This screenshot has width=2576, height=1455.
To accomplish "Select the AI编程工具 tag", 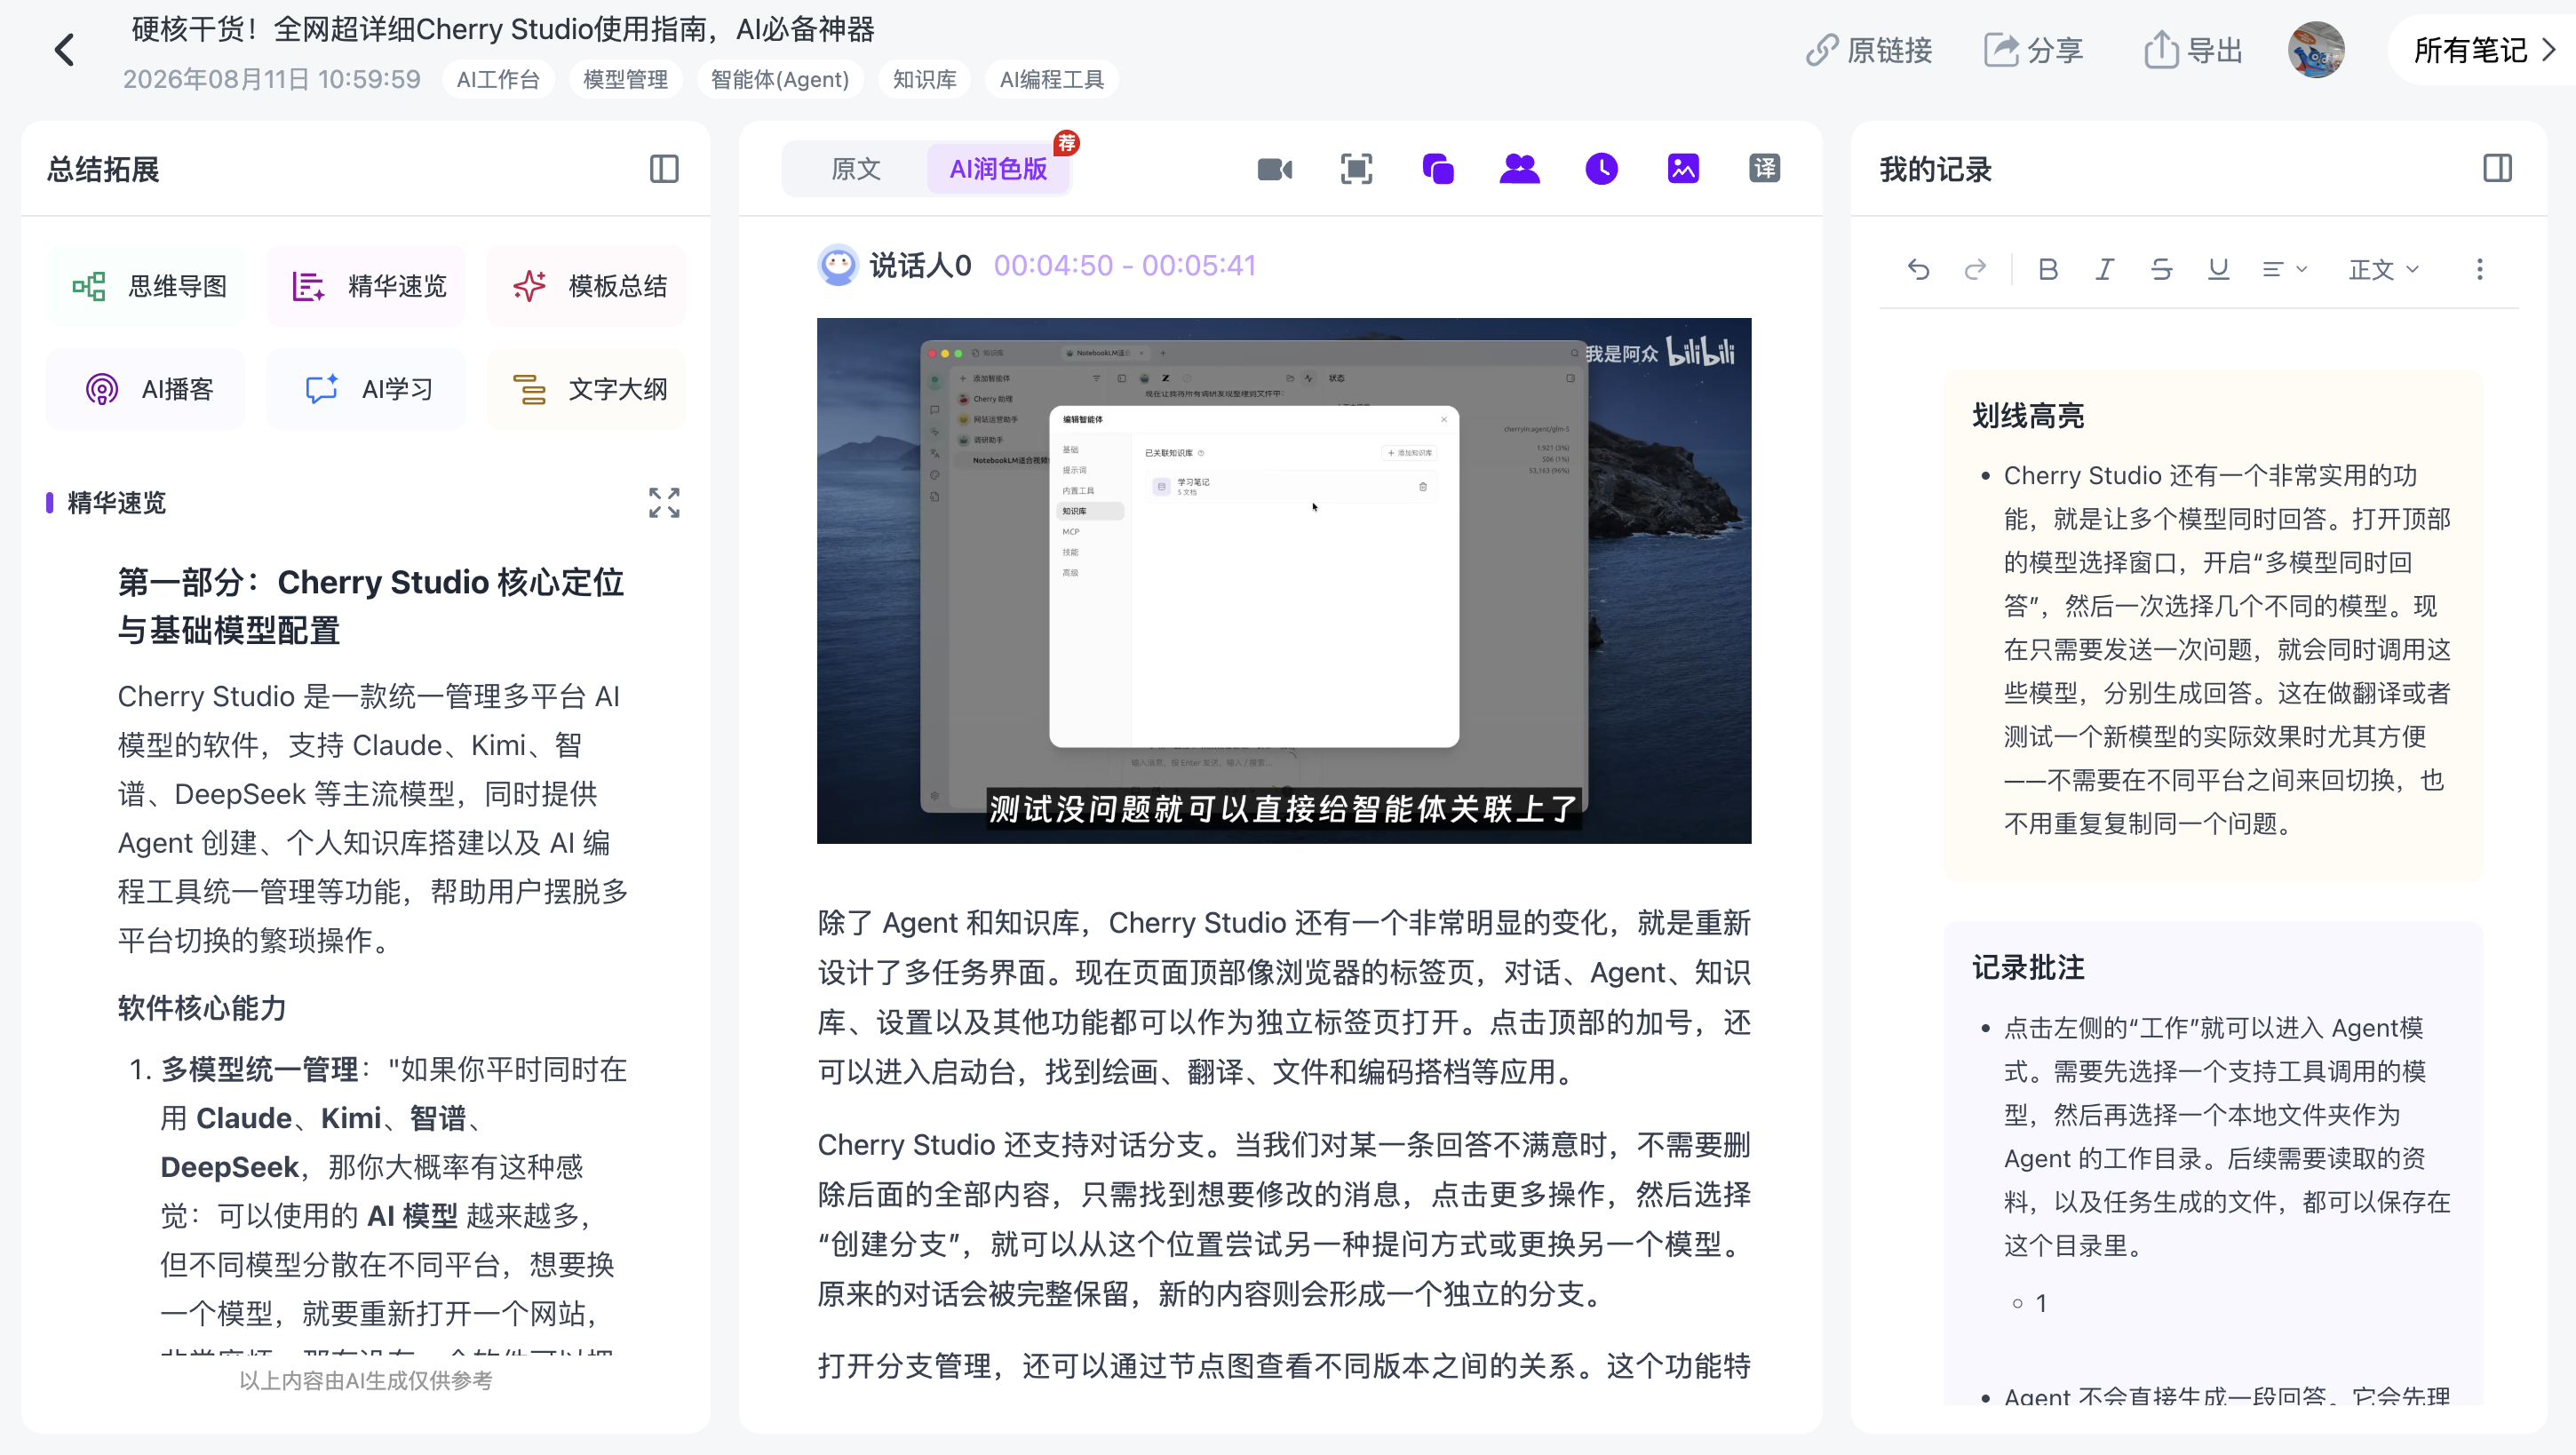I will coord(1051,80).
